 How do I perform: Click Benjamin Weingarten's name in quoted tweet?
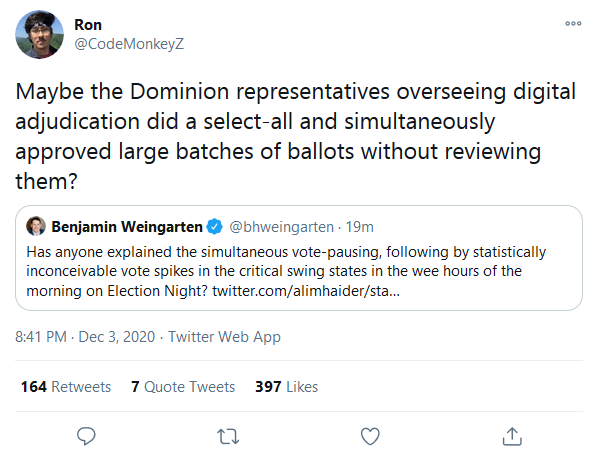click(x=127, y=227)
